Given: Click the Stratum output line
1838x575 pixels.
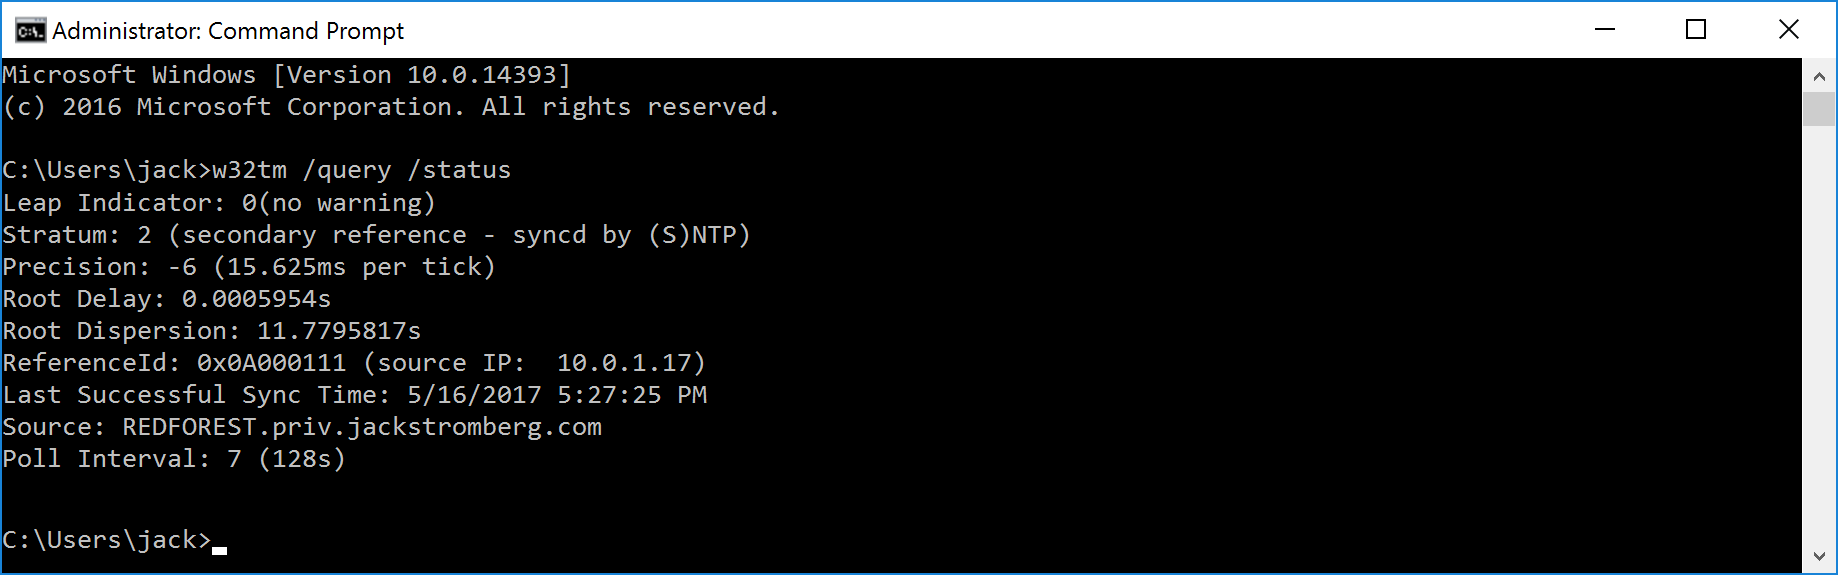Looking at the screenshot, I should coord(375,235).
